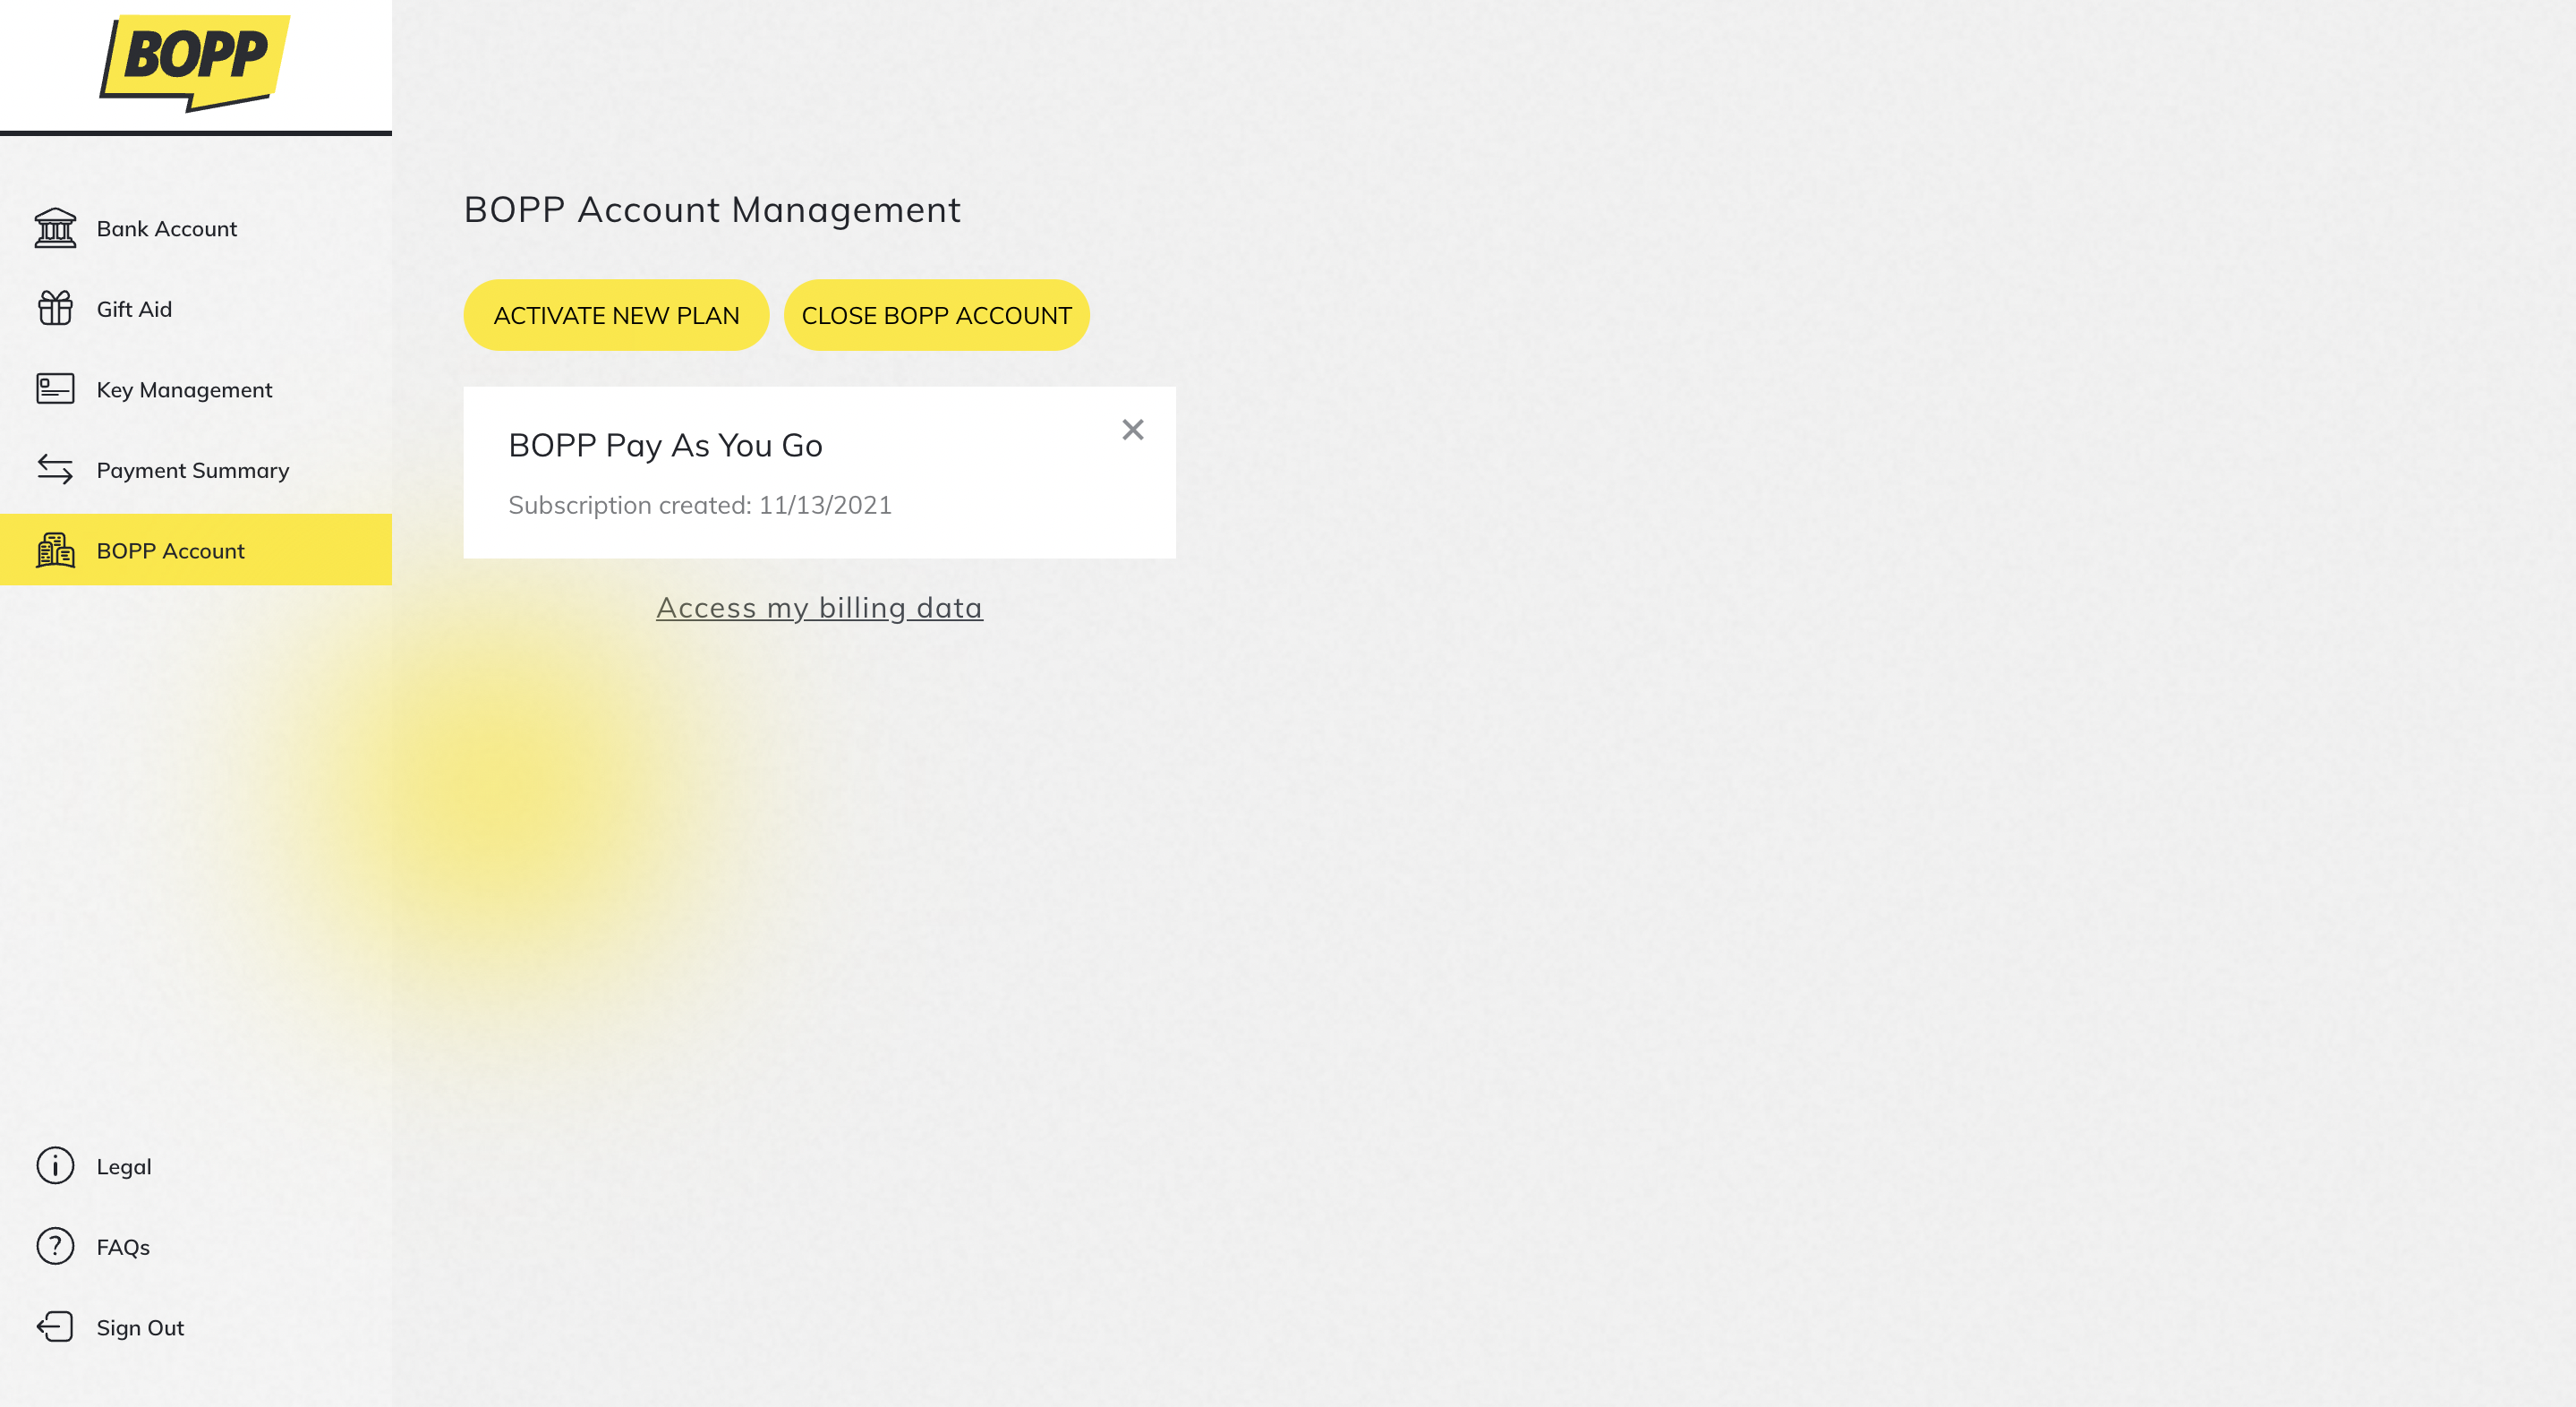This screenshot has height=1407, width=2576.
Task: Click the FAQs question mark icon
Action: tap(55, 1246)
